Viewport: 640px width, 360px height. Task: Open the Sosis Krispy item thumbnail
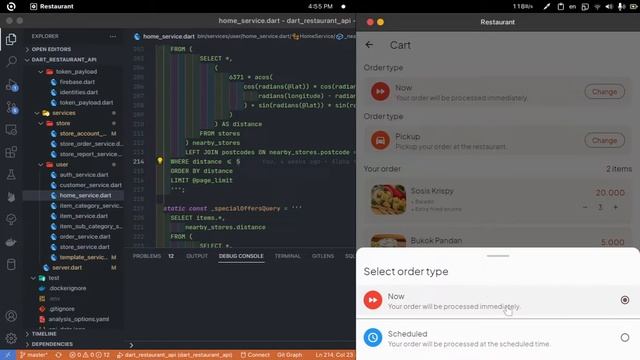point(389,200)
